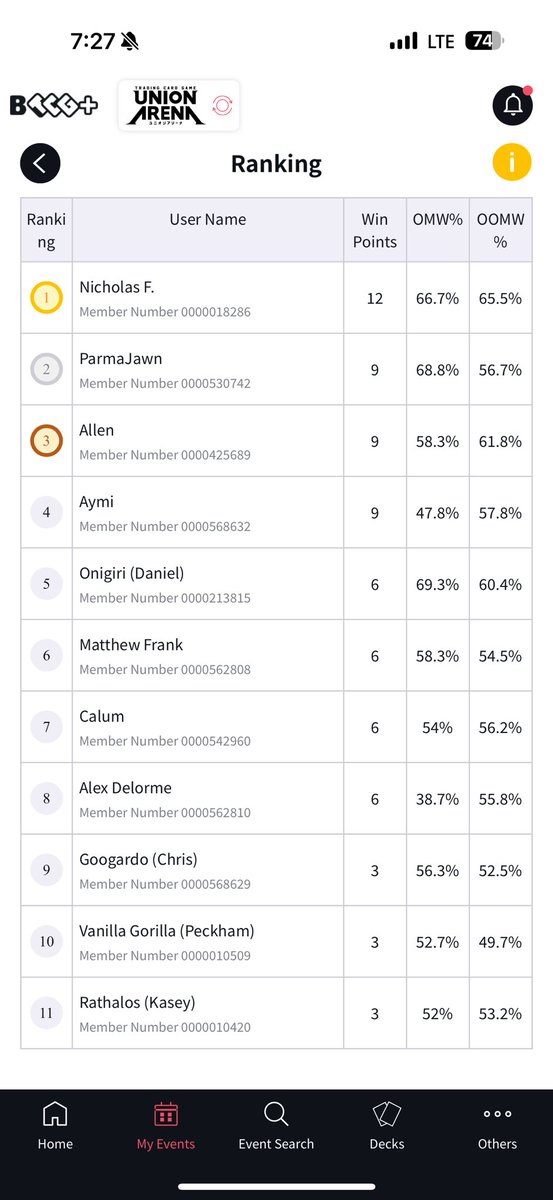
Task: Open the notification bell
Action: click(512, 105)
